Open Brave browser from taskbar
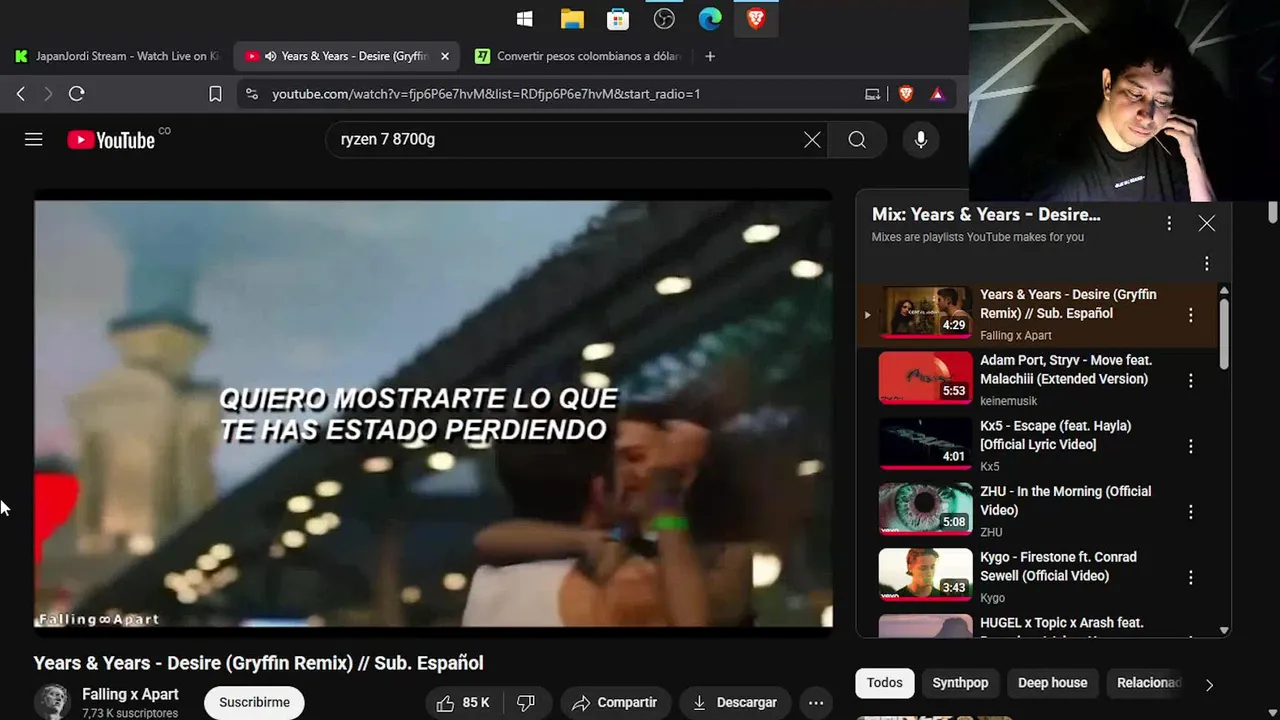1280x720 pixels. [756, 19]
